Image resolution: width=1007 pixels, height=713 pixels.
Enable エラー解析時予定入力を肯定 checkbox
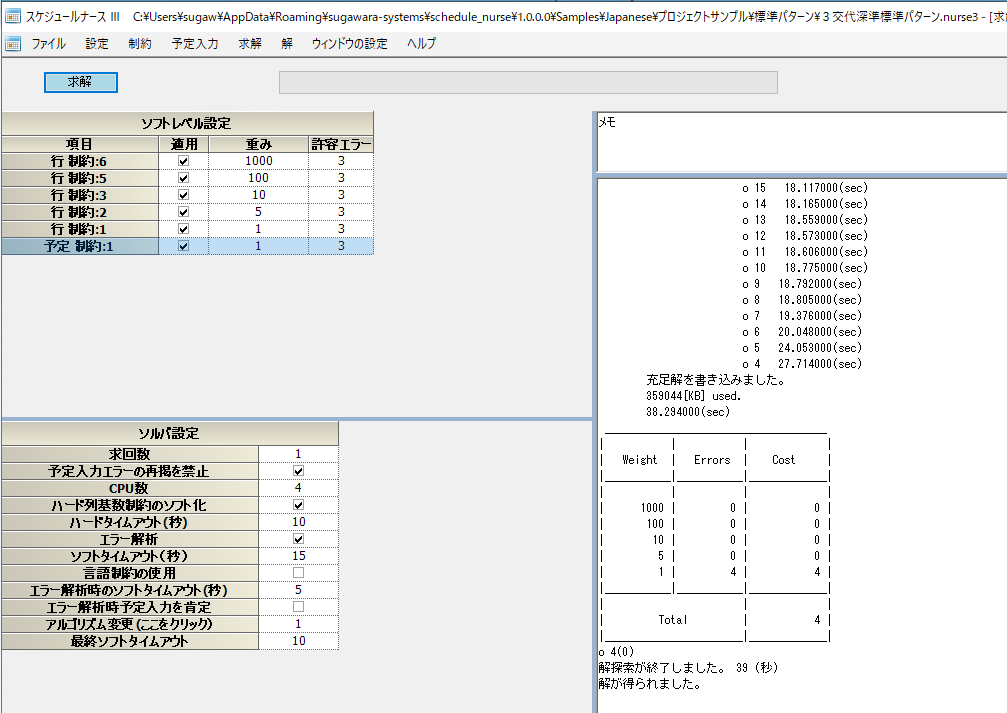pos(299,607)
